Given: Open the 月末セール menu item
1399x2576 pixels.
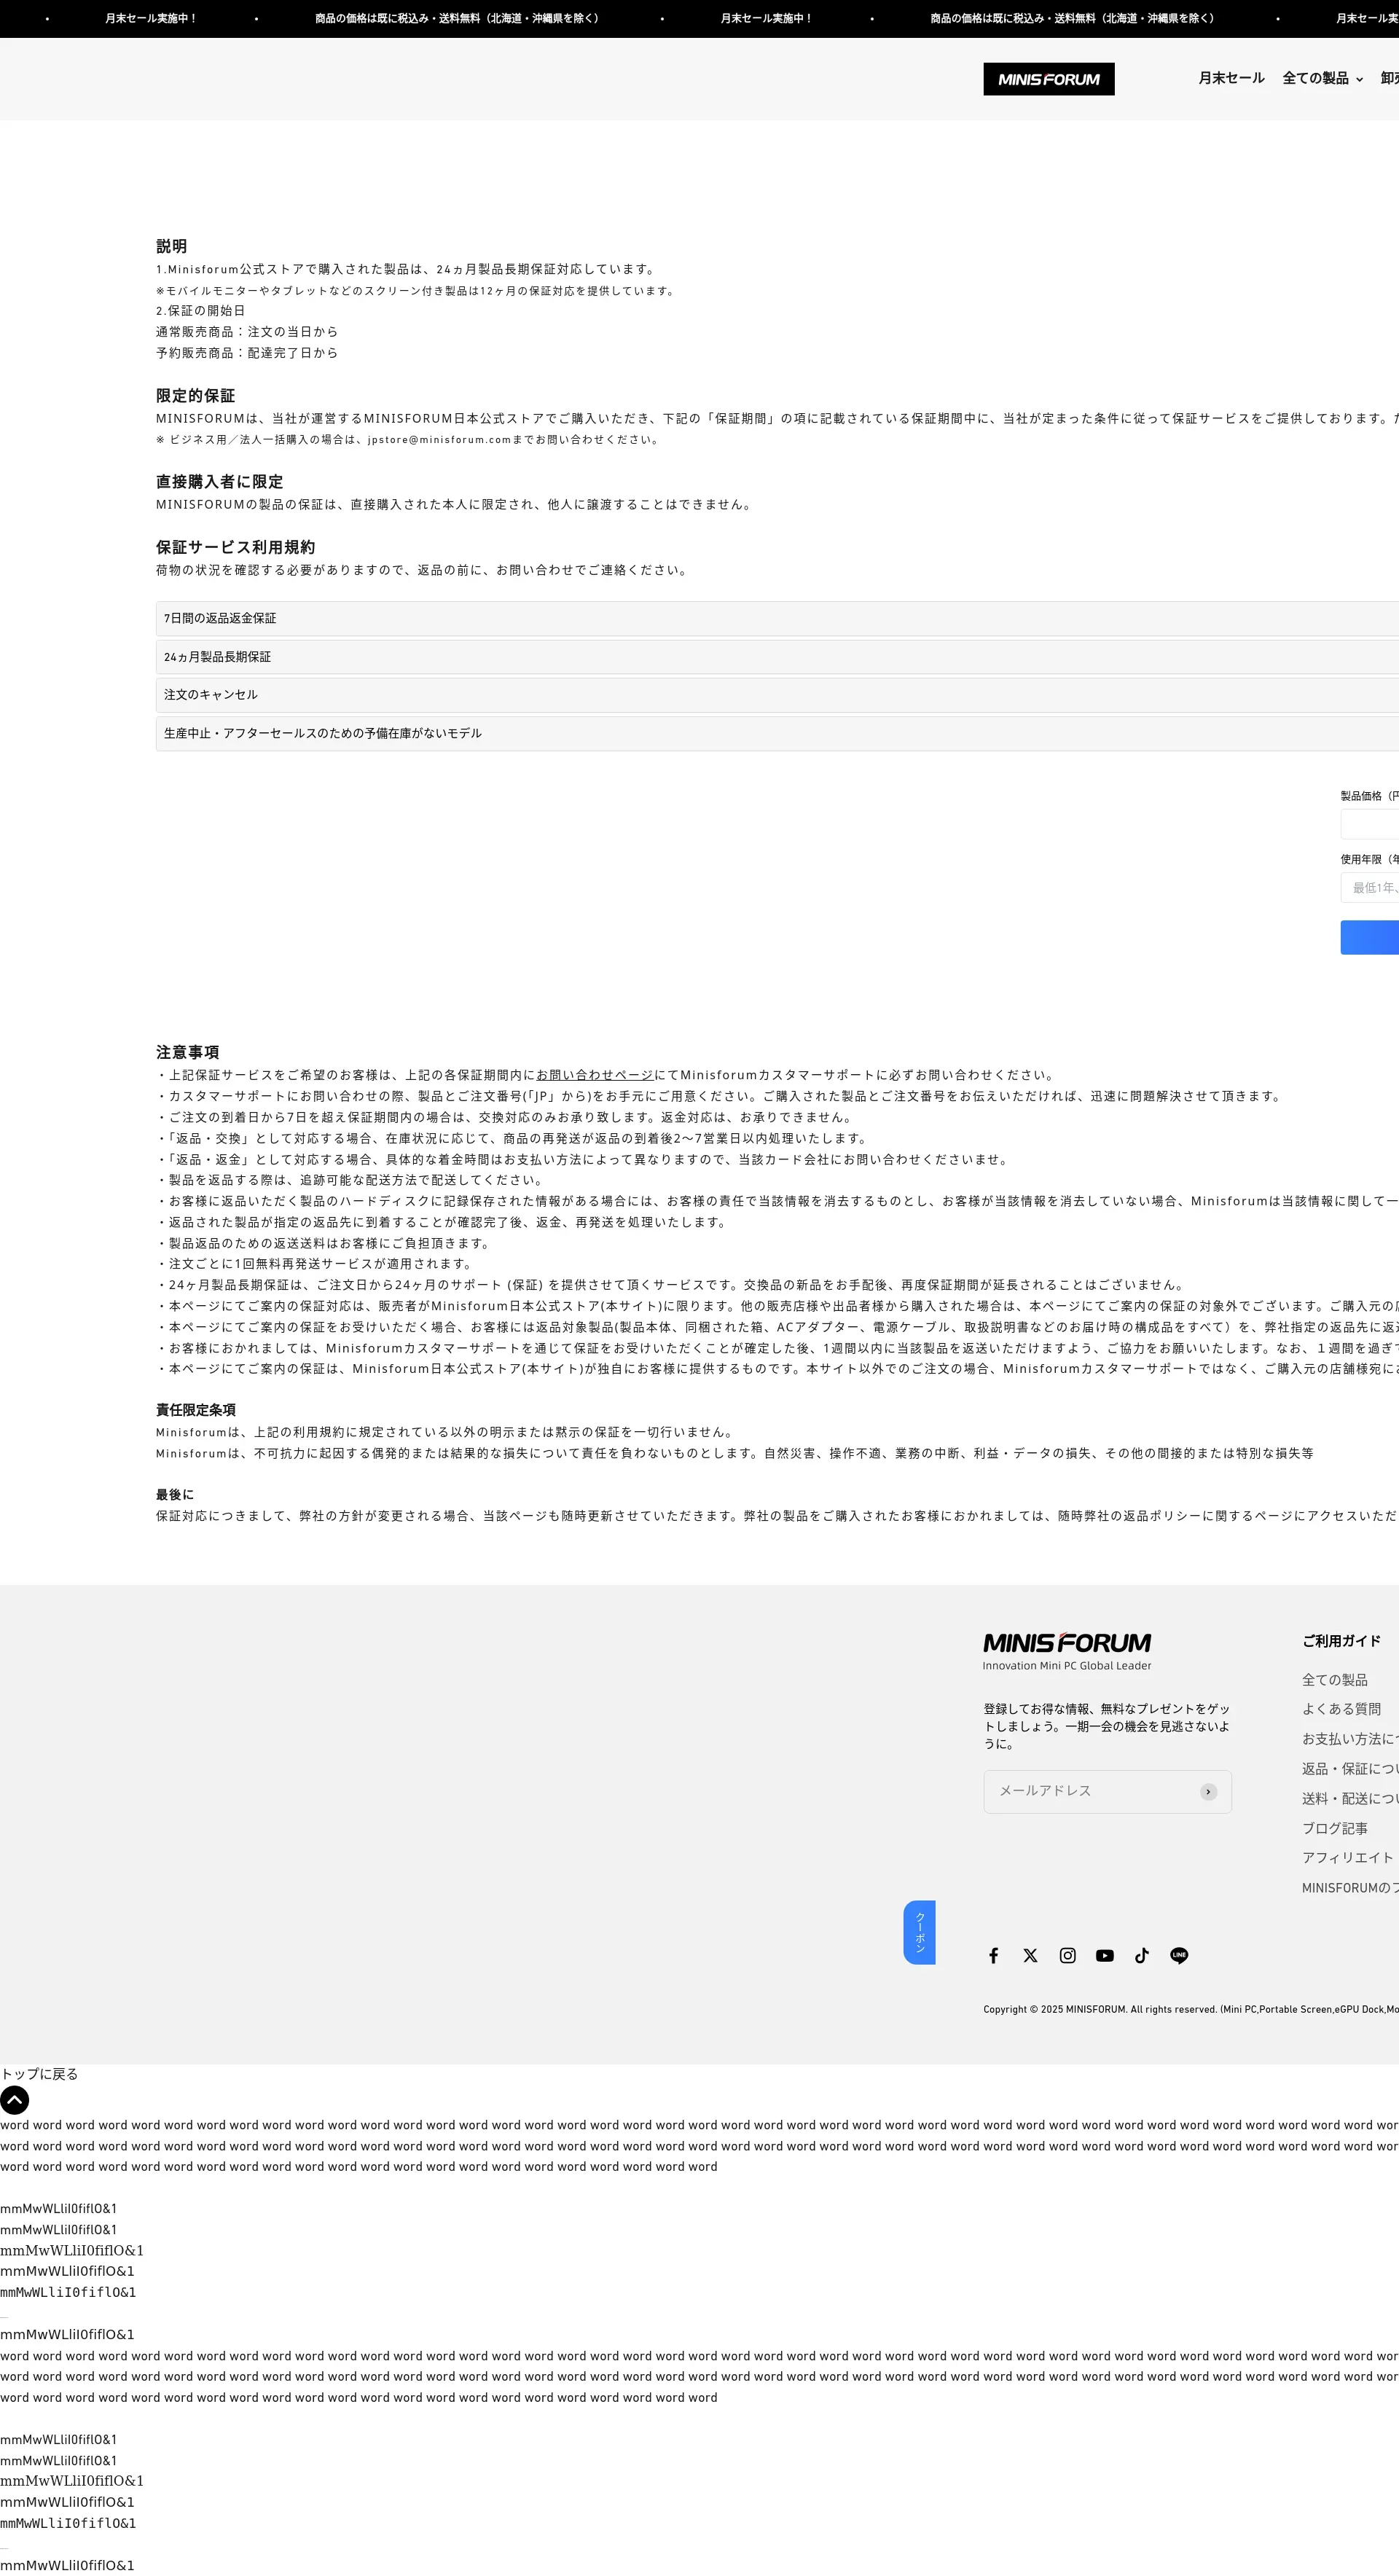Looking at the screenshot, I should [x=1231, y=78].
